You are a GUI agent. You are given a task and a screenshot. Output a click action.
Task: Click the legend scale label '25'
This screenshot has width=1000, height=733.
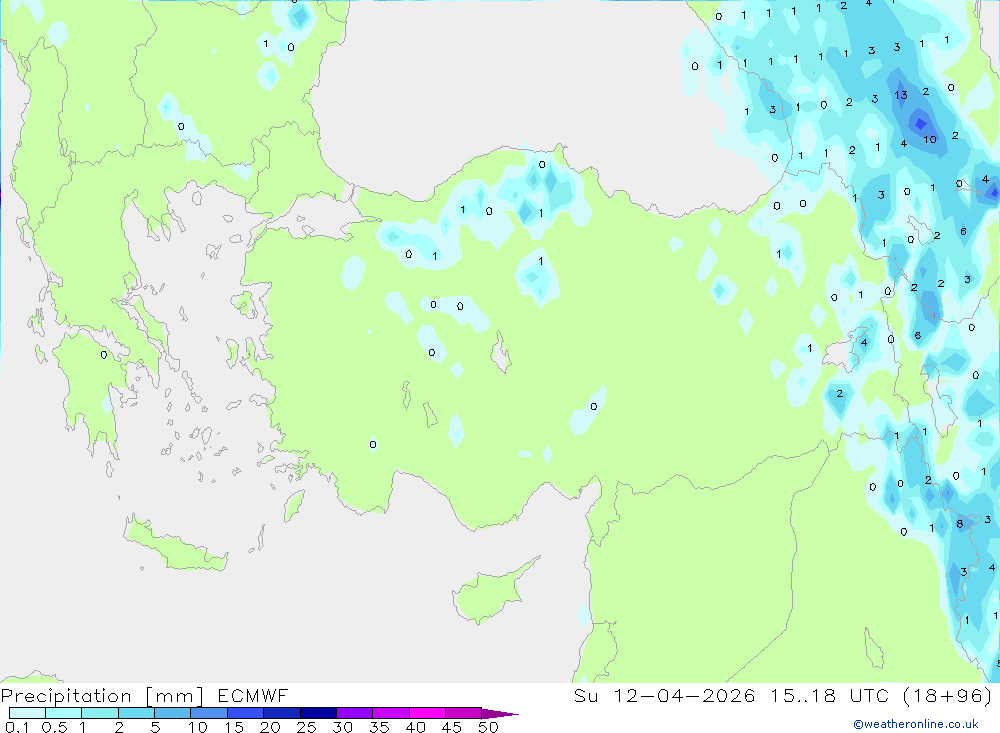pyautogui.click(x=306, y=727)
